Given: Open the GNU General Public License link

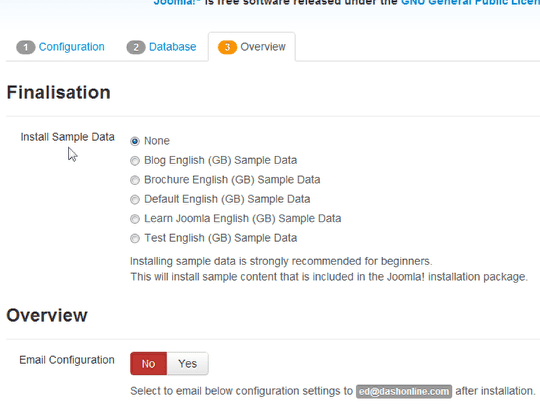Looking at the screenshot, I should tap(470, 3).
